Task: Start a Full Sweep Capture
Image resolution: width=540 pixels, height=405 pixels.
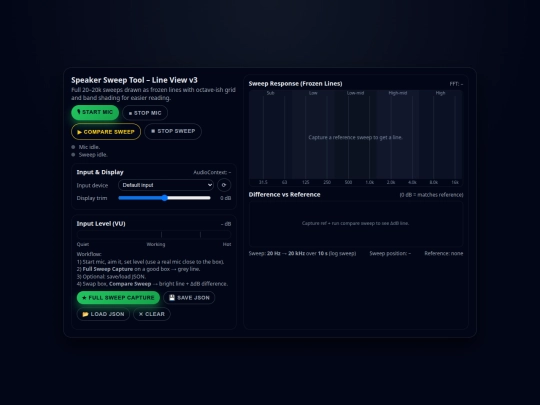Action: coord(118,298)
